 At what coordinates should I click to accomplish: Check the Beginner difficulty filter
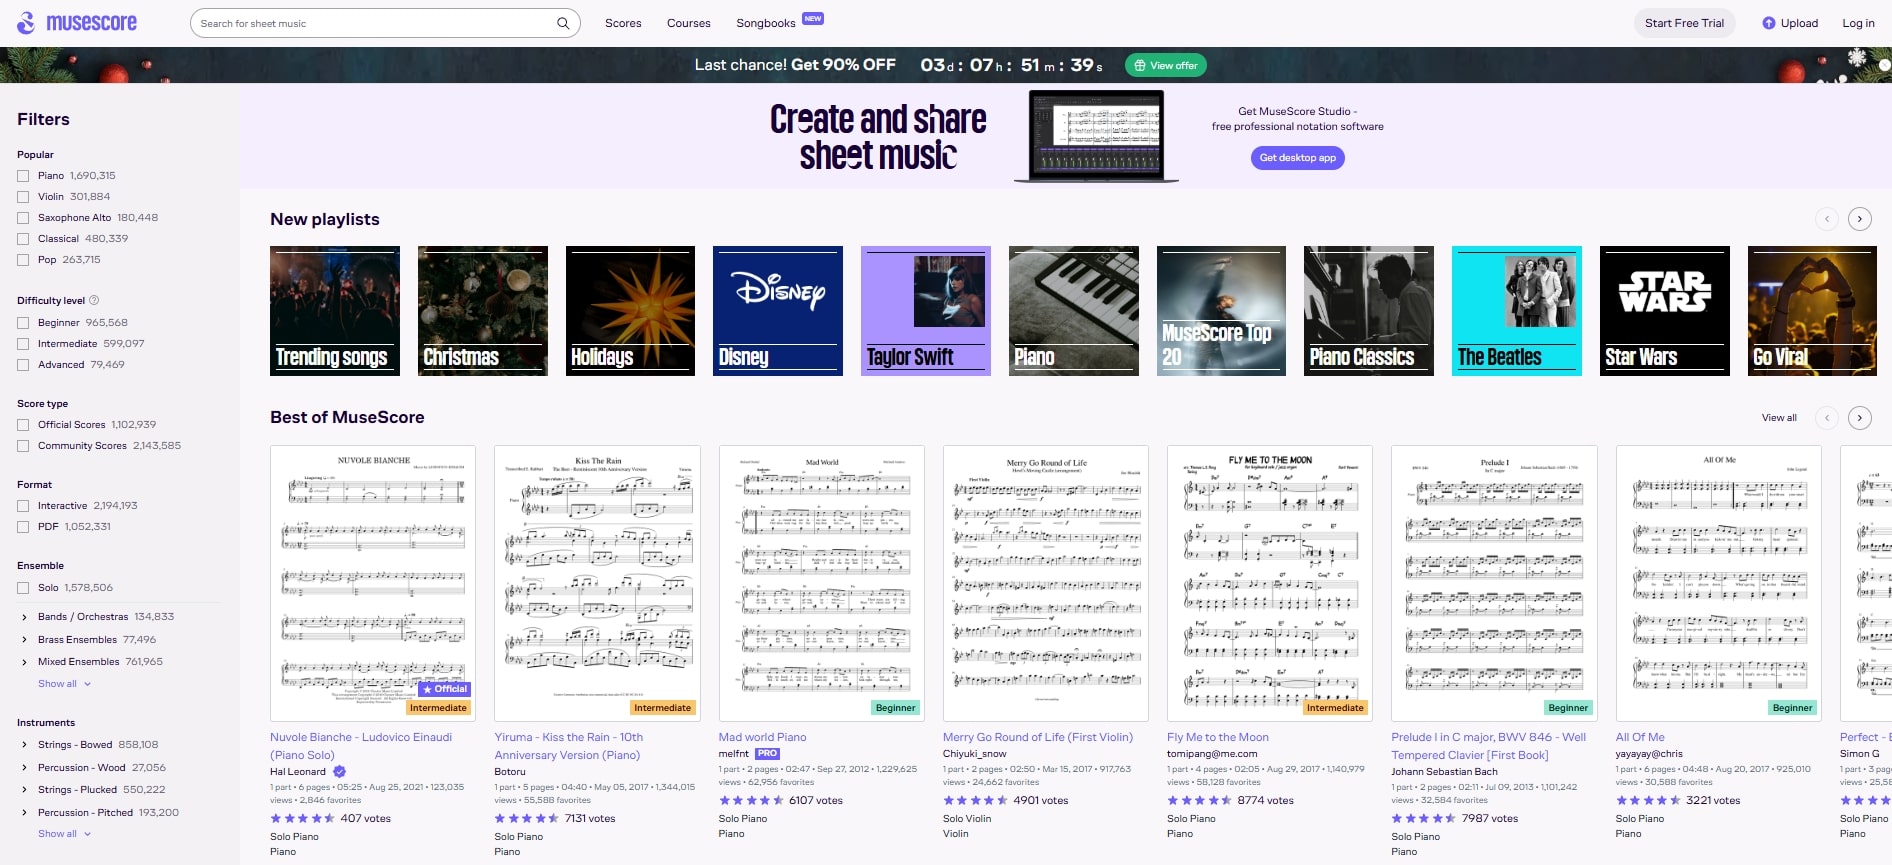point(23,323)
